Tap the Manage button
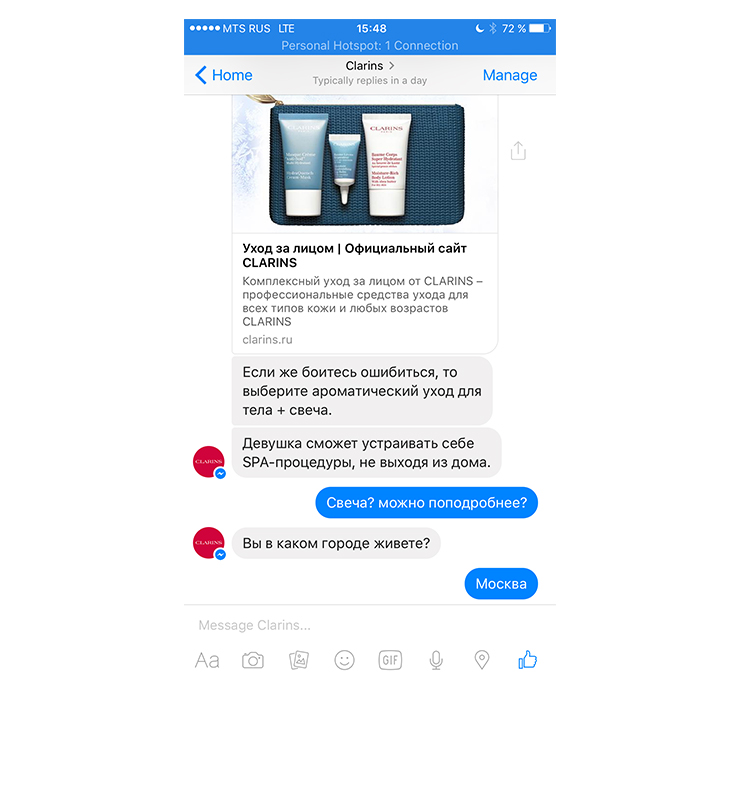The height and width of the screenshot is (795, 748). pos(510,75)
